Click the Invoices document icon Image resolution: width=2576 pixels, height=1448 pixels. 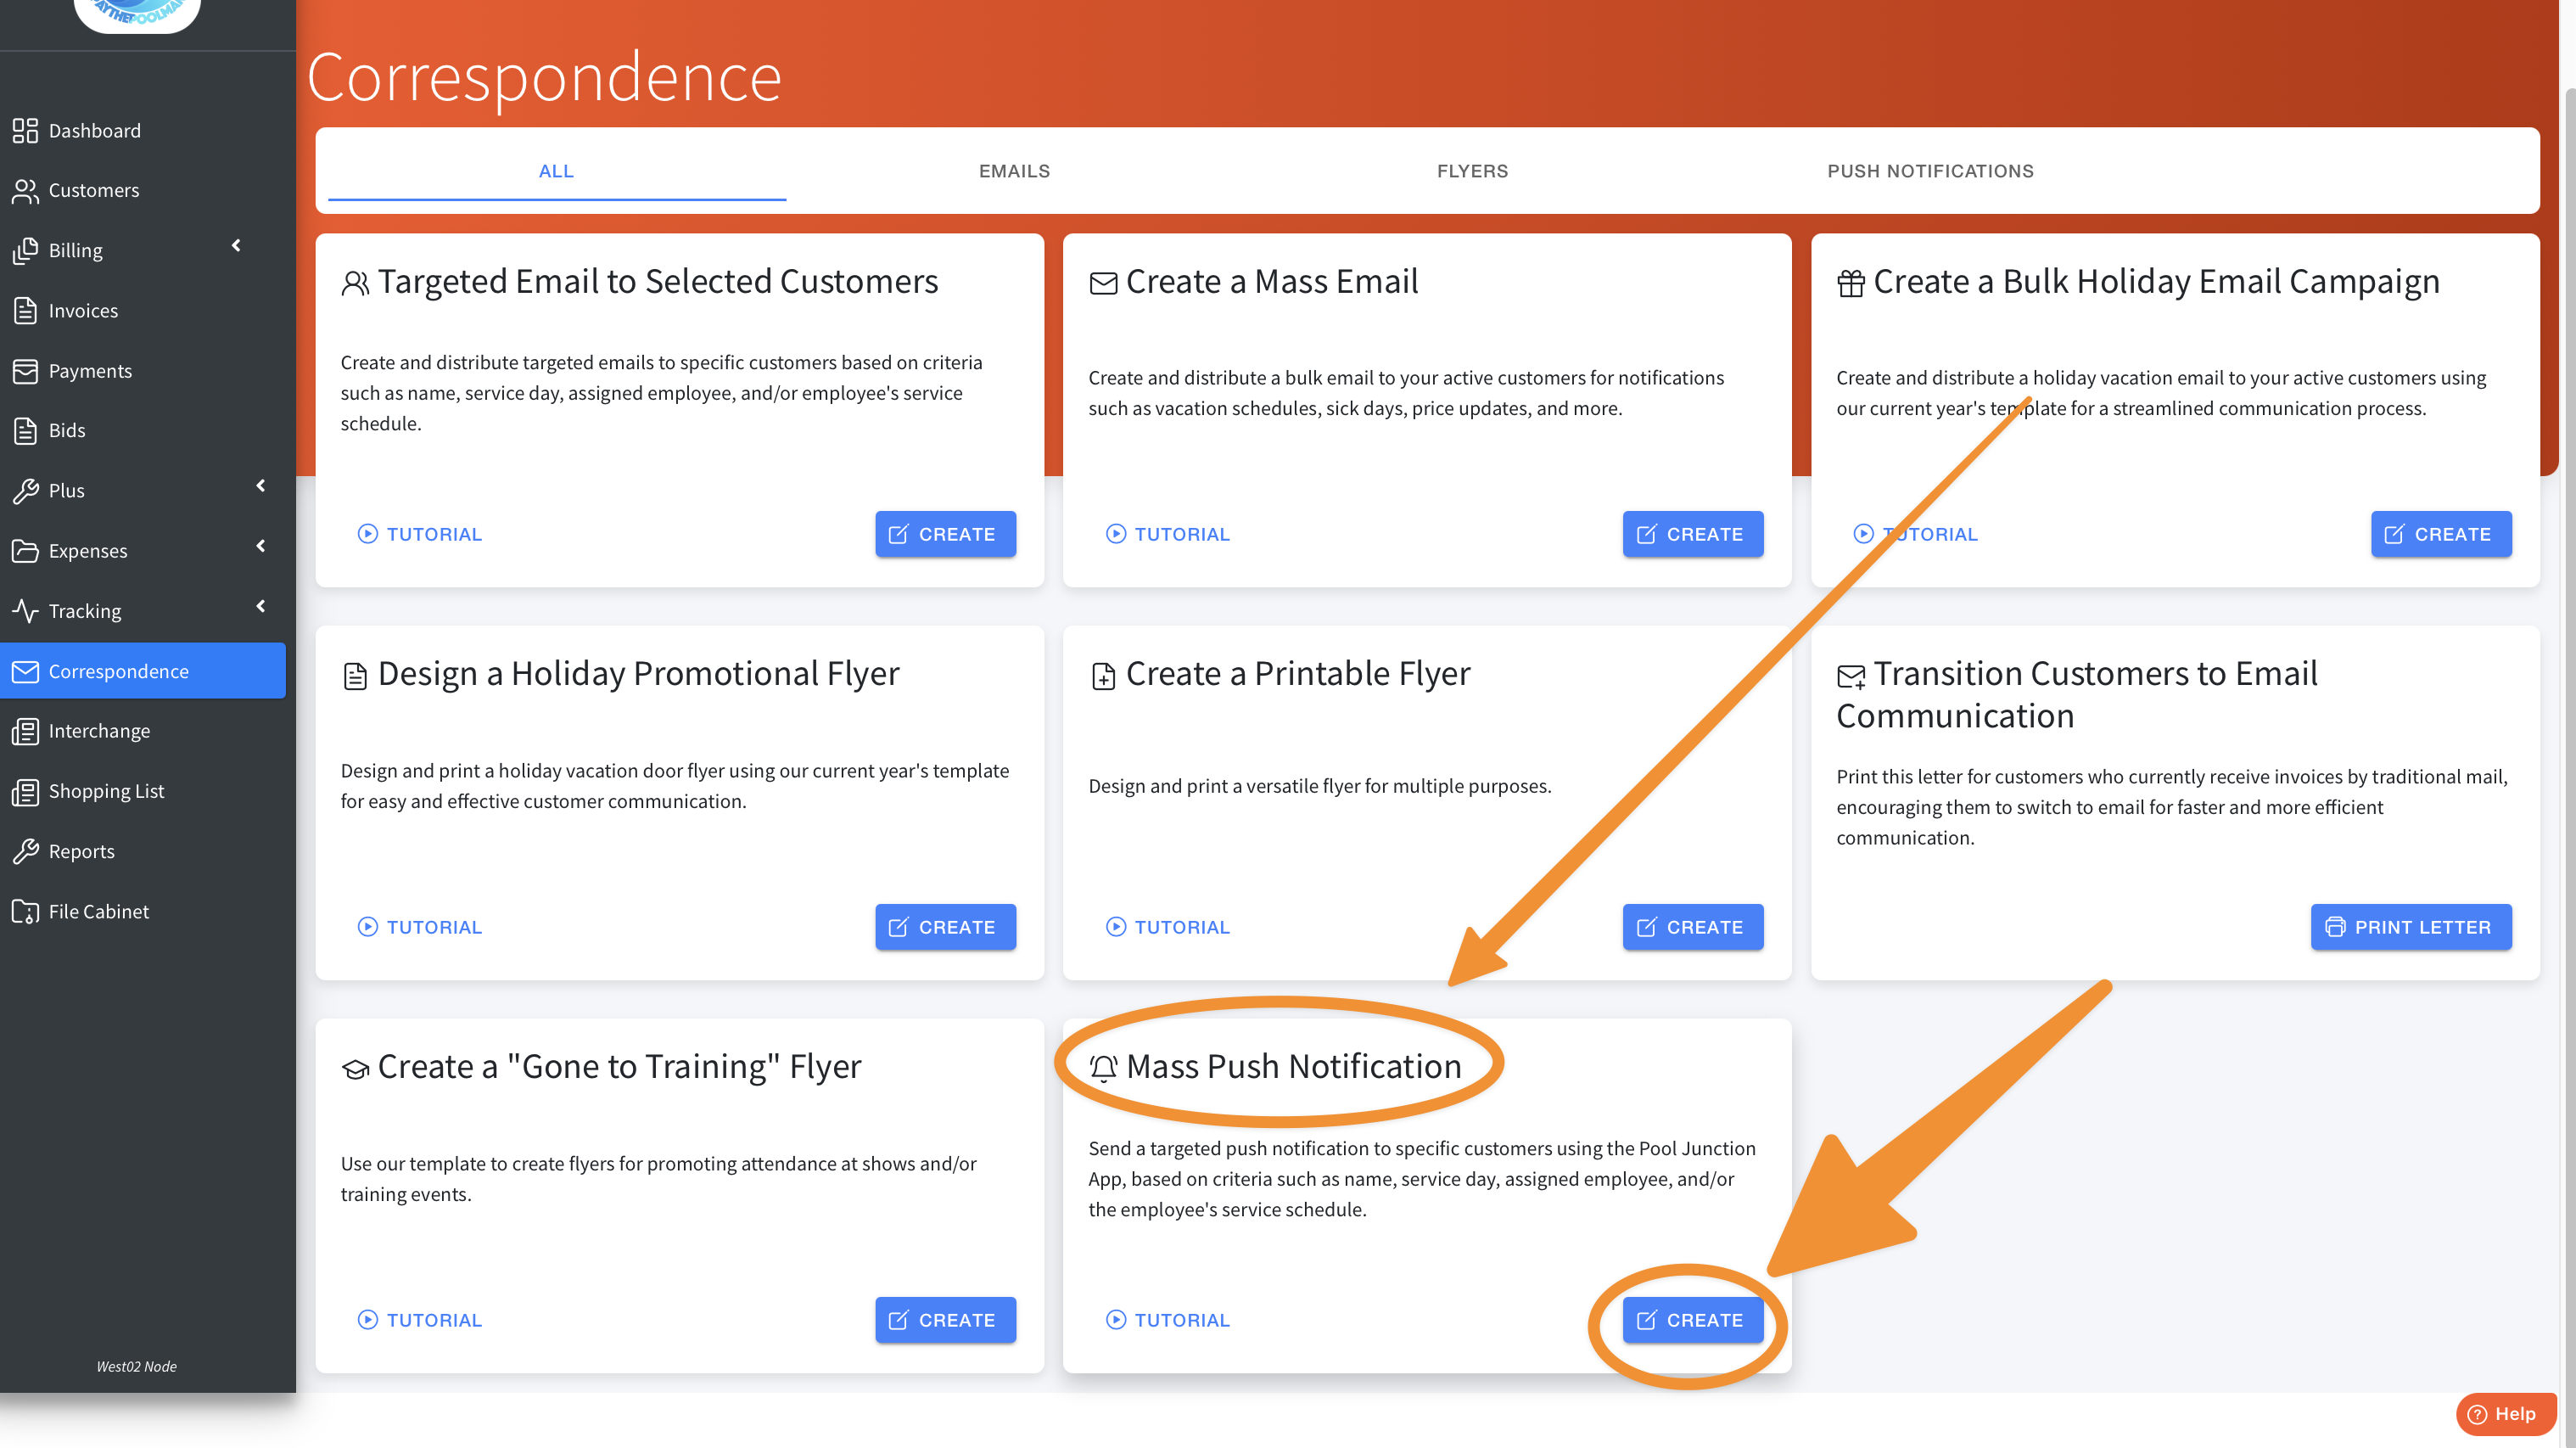coord(25,310)
